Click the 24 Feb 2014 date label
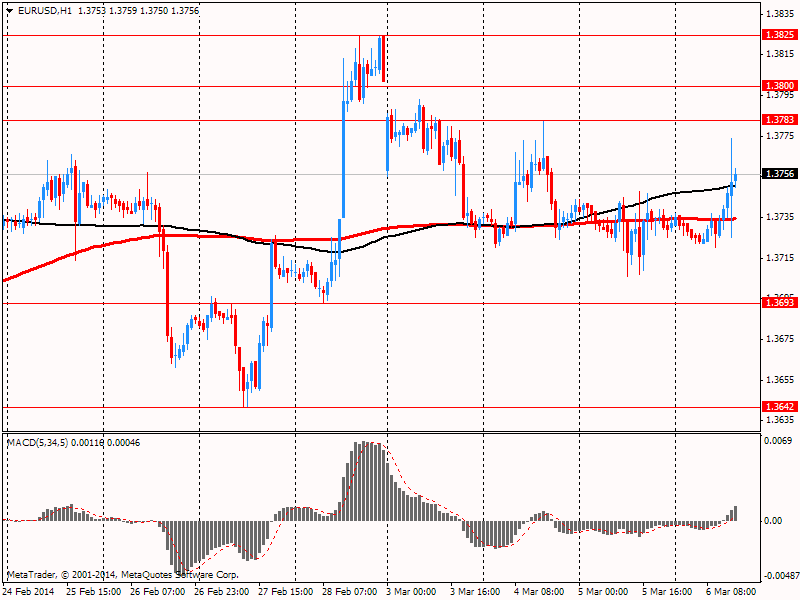 click(28, 592)
